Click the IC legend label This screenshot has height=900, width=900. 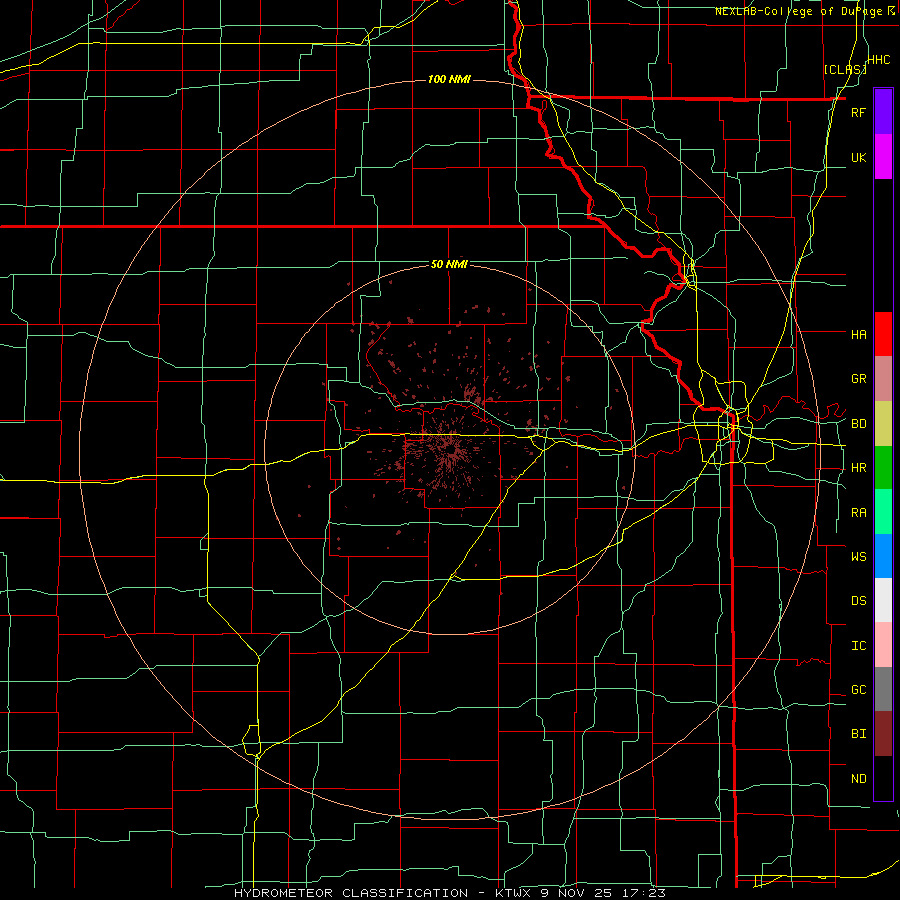tap(858, 646)
